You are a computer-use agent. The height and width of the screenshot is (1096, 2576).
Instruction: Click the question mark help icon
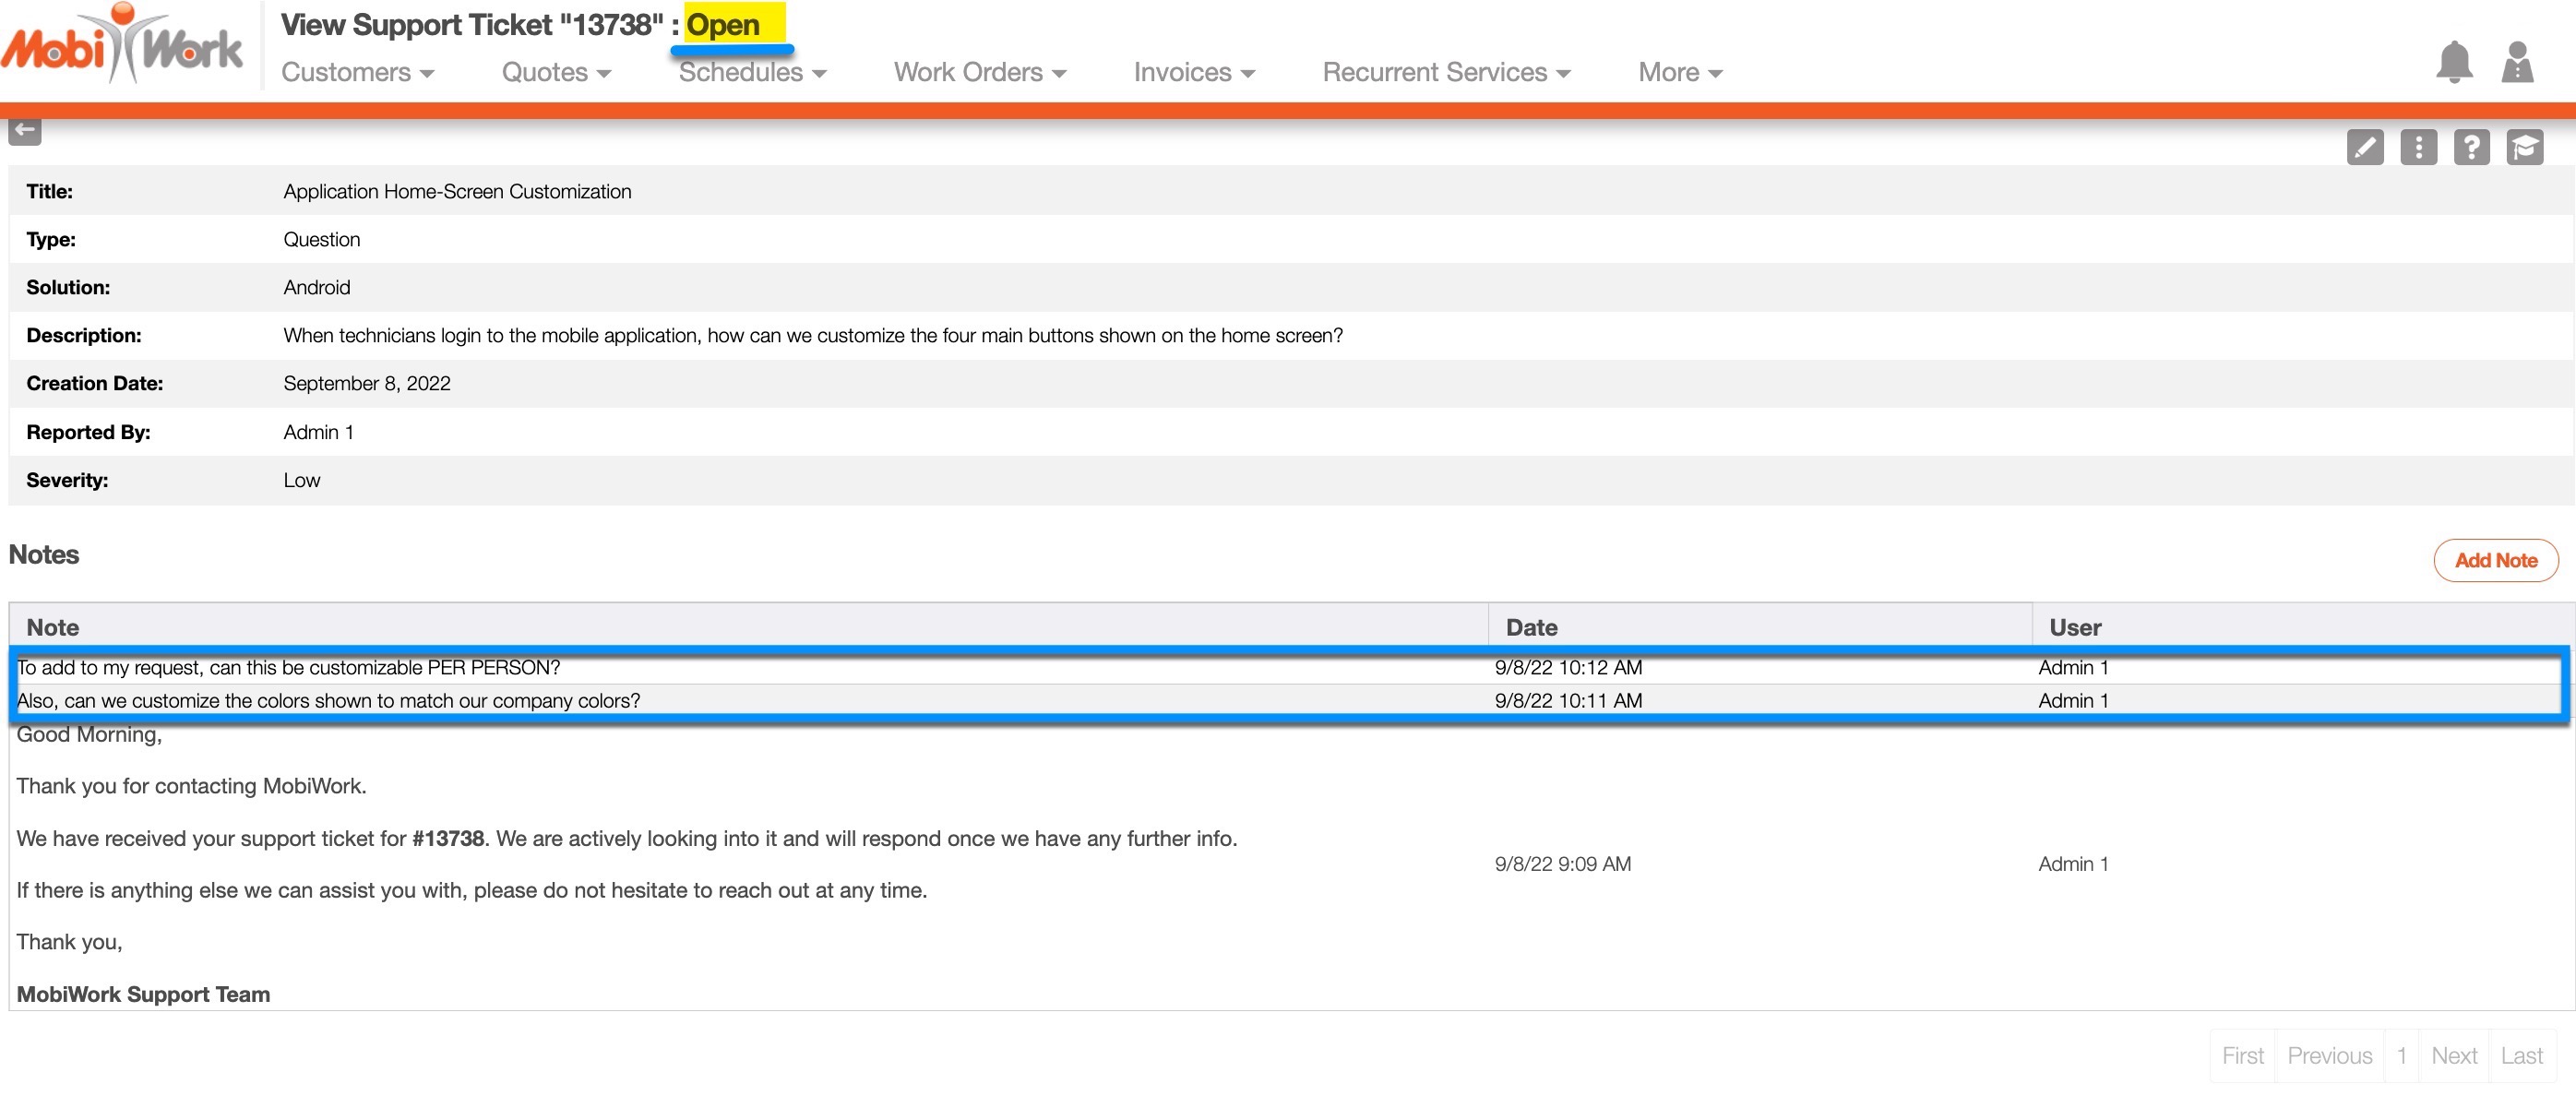(2471, 148)
